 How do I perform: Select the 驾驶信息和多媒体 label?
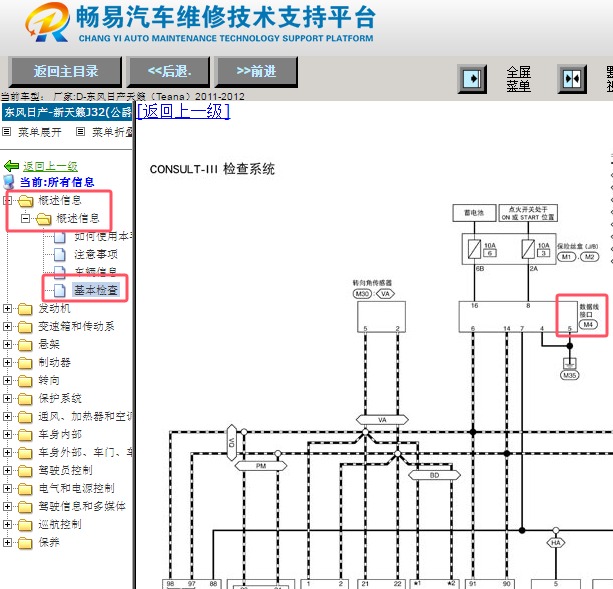pyautogui.click(x=82, y=506)
